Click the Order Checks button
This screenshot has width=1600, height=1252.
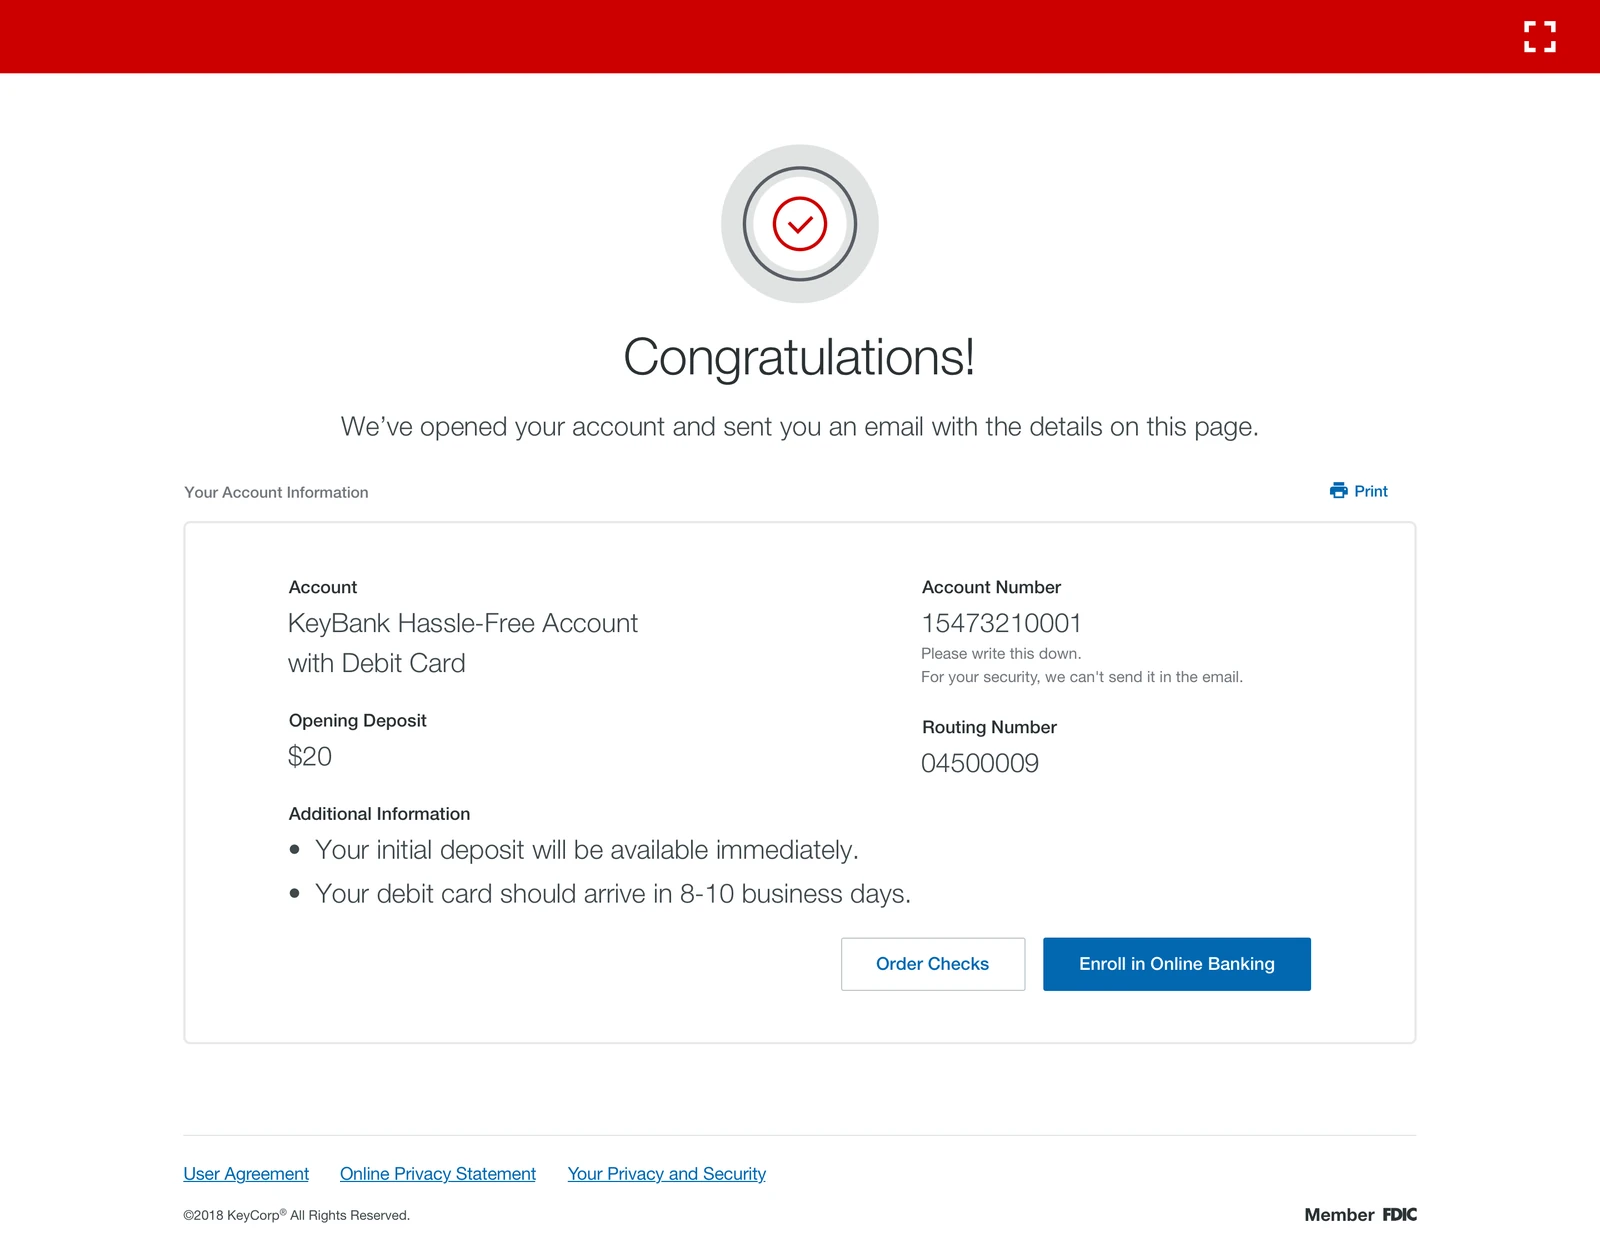(933, 964)
